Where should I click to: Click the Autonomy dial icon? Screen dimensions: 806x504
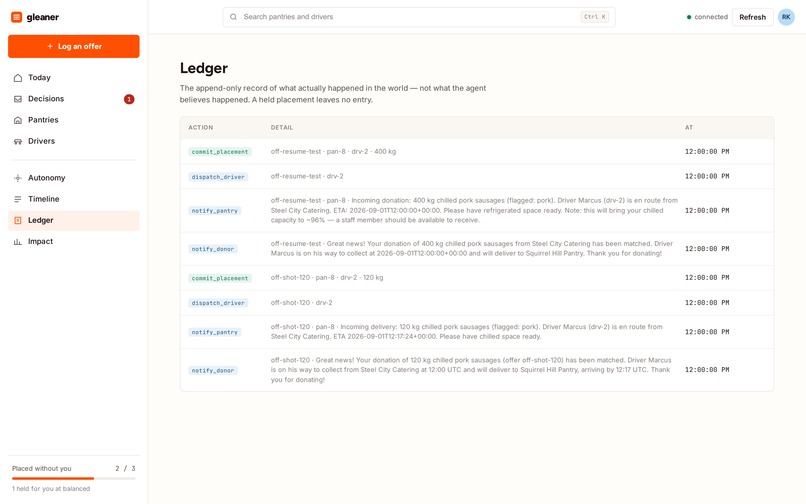click(x=18, y=178)
